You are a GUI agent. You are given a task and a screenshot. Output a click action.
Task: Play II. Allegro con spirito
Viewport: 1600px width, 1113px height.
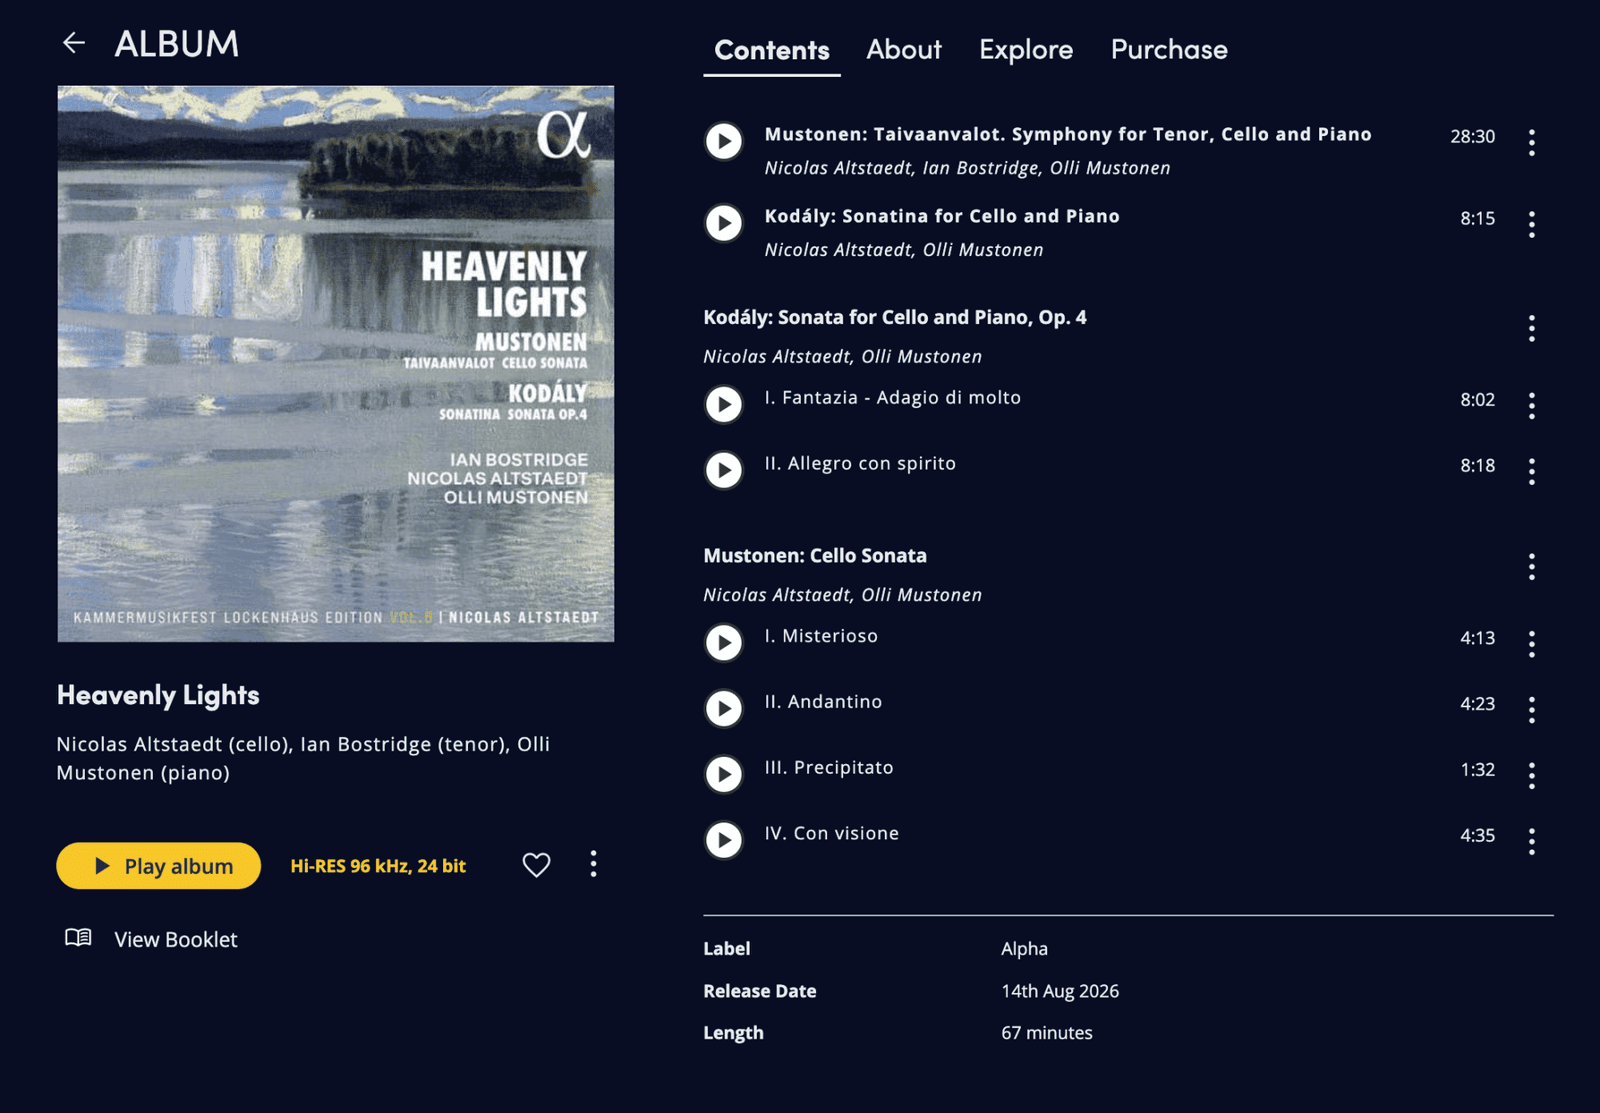pos(724,470)
